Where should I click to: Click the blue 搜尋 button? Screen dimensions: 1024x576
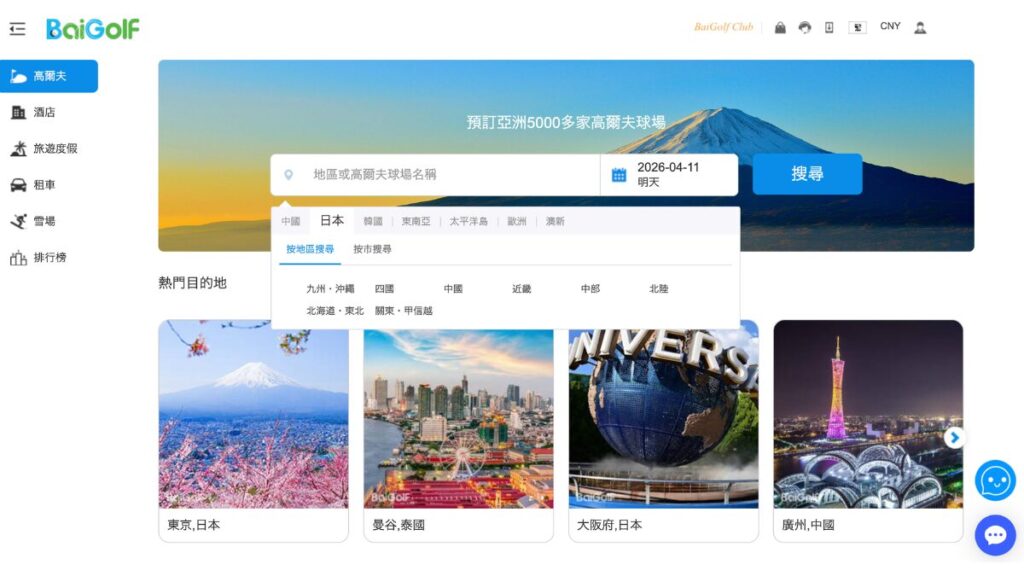click(x=807, y=174)
